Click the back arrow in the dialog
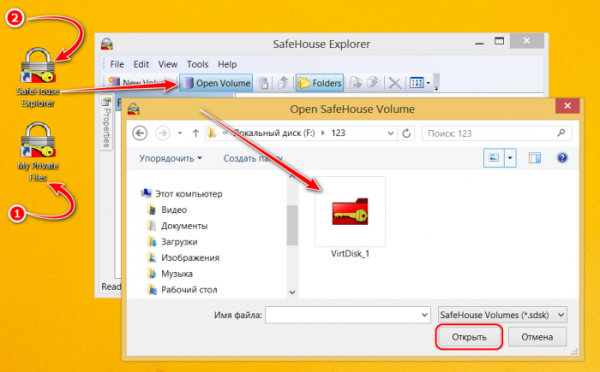This screenshot has width=600, height=372. click(140, 133)
